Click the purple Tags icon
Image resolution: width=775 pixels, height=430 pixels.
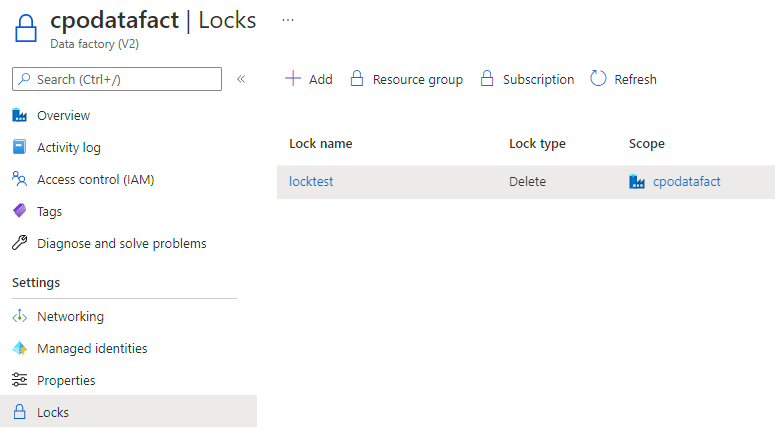click(19, 211)
